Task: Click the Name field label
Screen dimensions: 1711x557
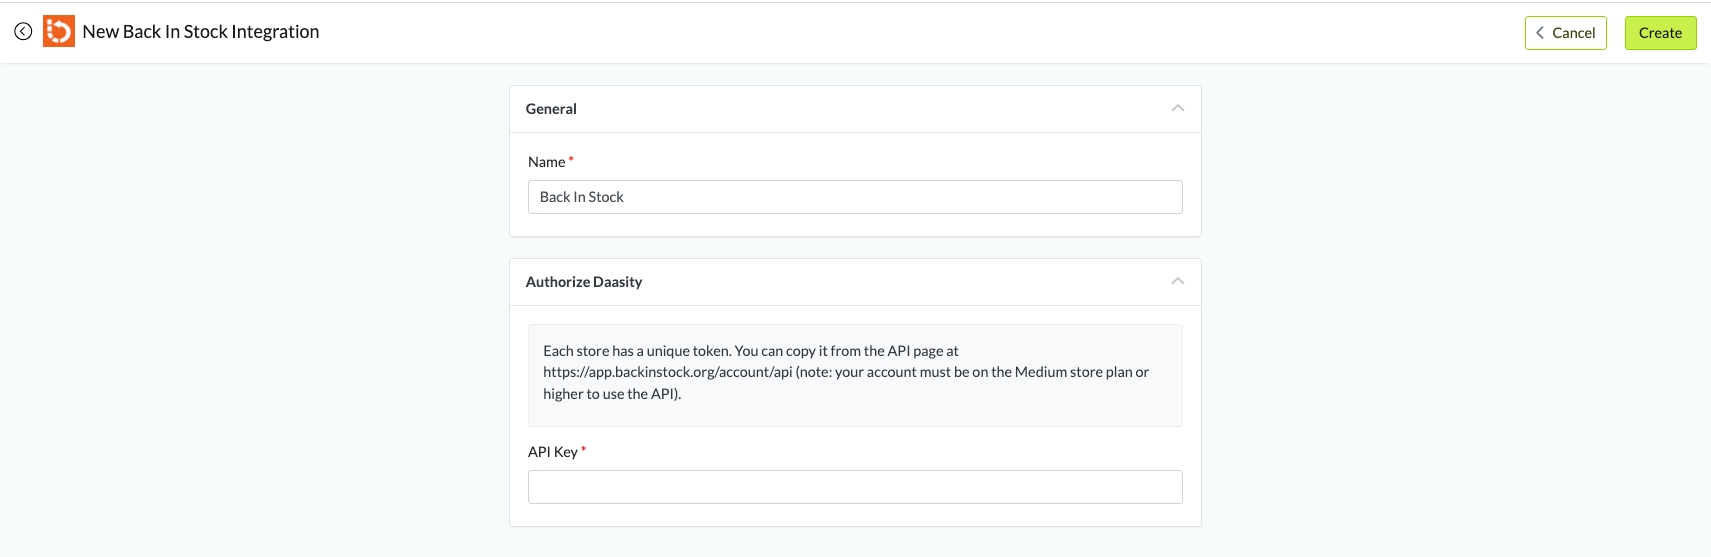Action: point(546,162)
